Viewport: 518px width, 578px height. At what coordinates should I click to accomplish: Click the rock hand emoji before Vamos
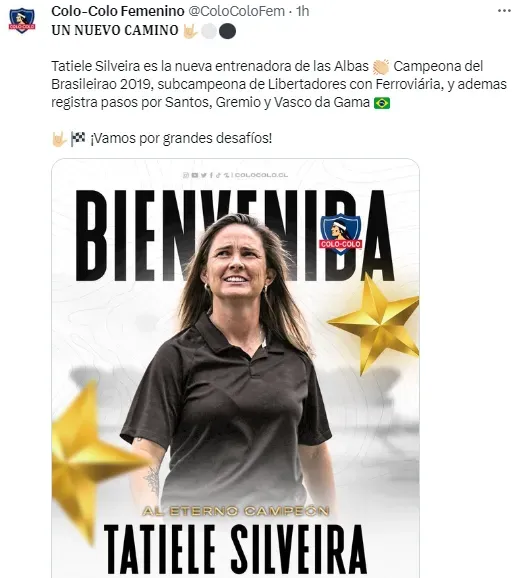pyautogui.click(x=59, y=139)
